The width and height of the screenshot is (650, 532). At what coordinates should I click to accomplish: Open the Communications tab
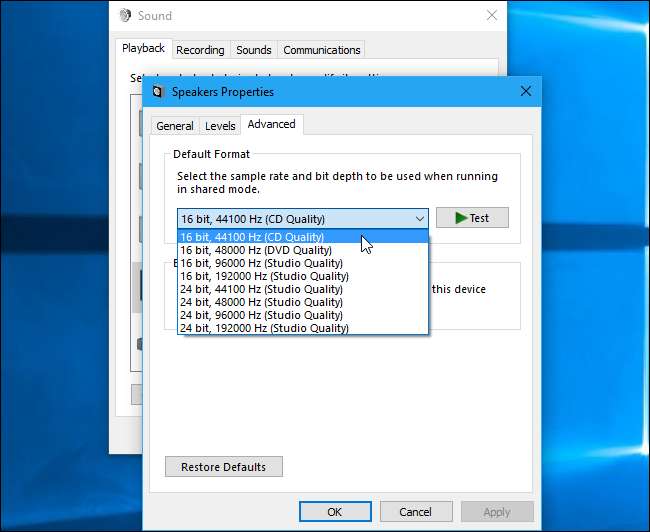click(x=321, y=50)
